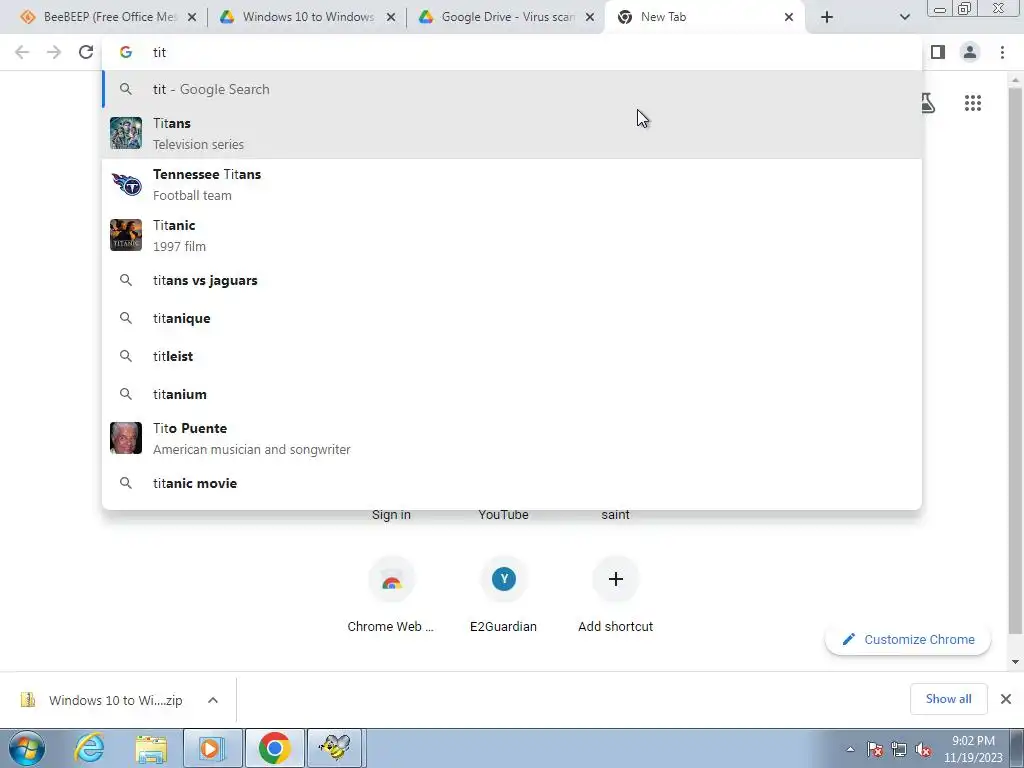Expand the tab search chevron
The height and width of the screenshot is (768, 1024).
(x=904, y=17)
